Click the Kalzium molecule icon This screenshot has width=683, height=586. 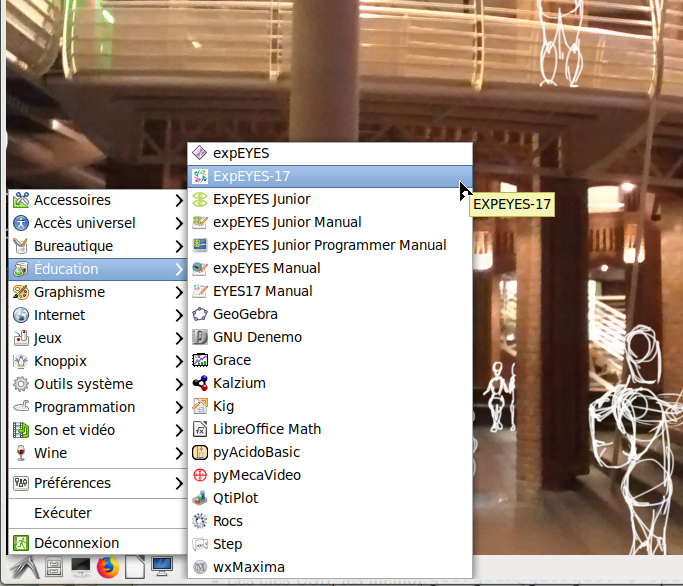coord(199,383)
